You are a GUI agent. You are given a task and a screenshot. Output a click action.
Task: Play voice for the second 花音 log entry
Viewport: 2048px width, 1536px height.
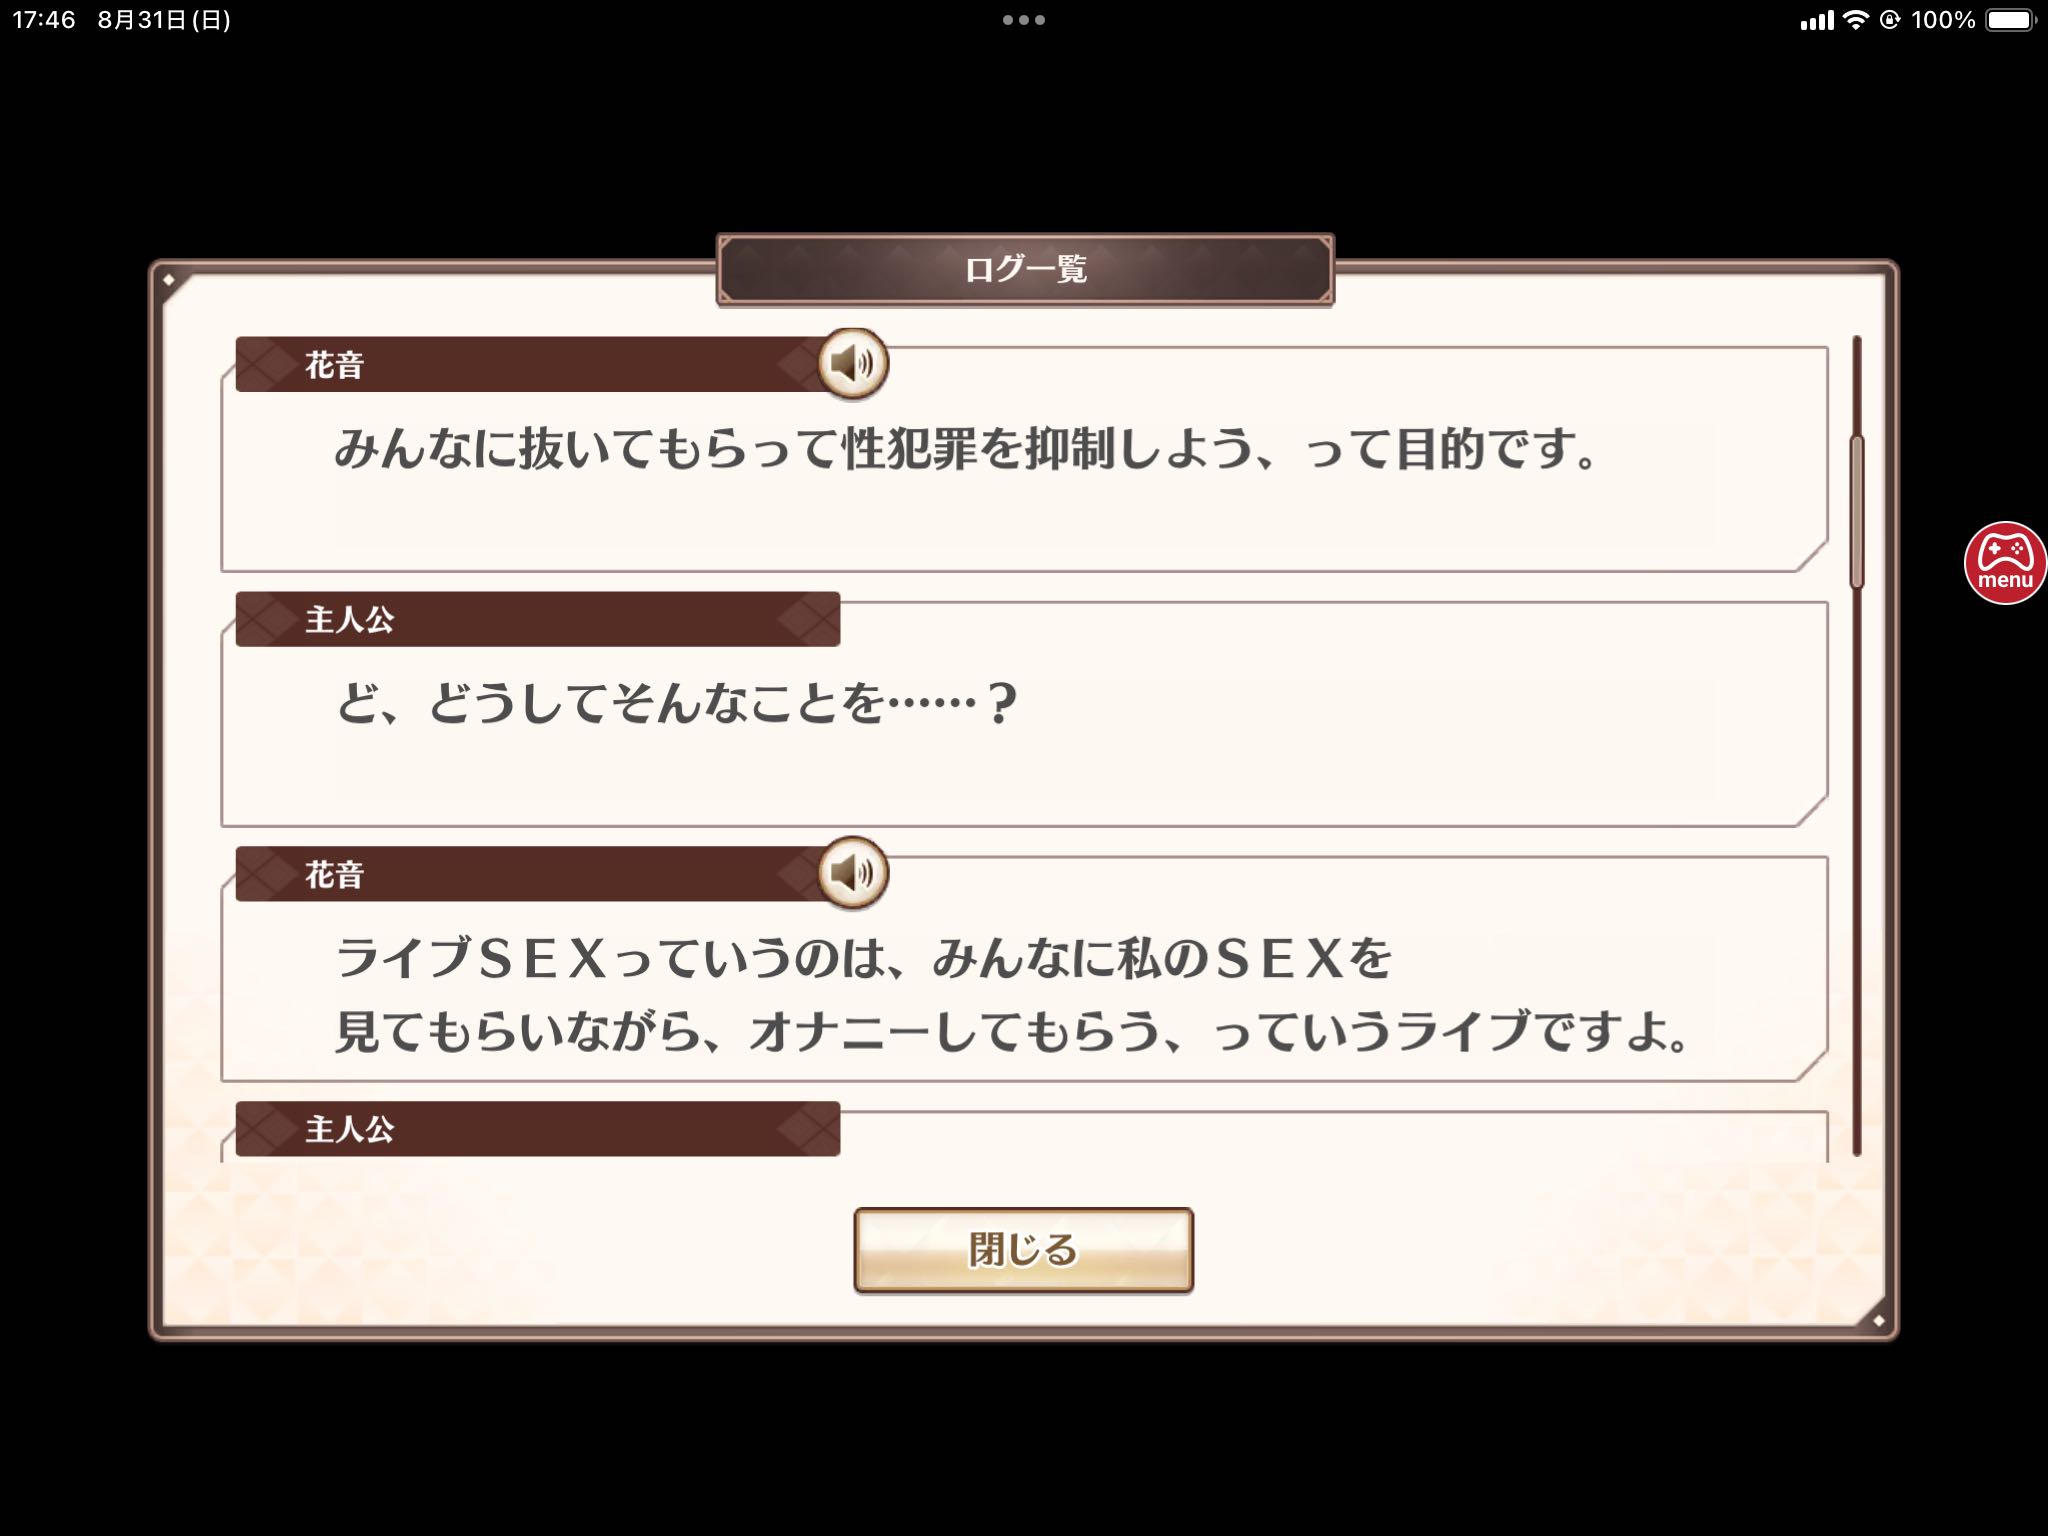852,873
